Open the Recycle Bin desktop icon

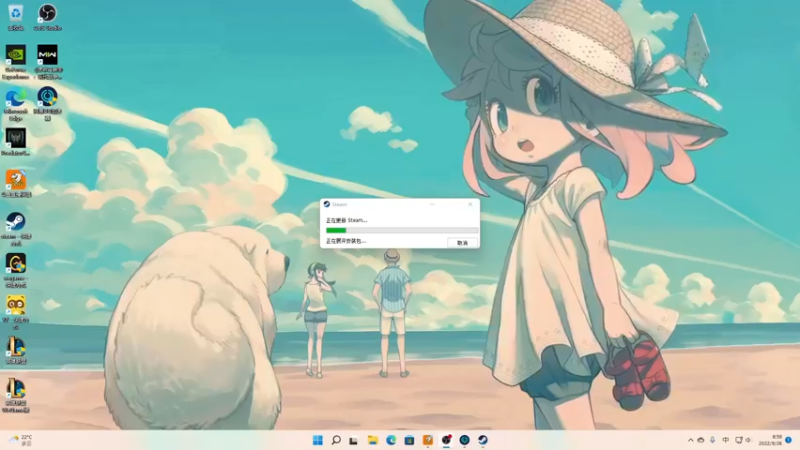click(x=16, y=17)
